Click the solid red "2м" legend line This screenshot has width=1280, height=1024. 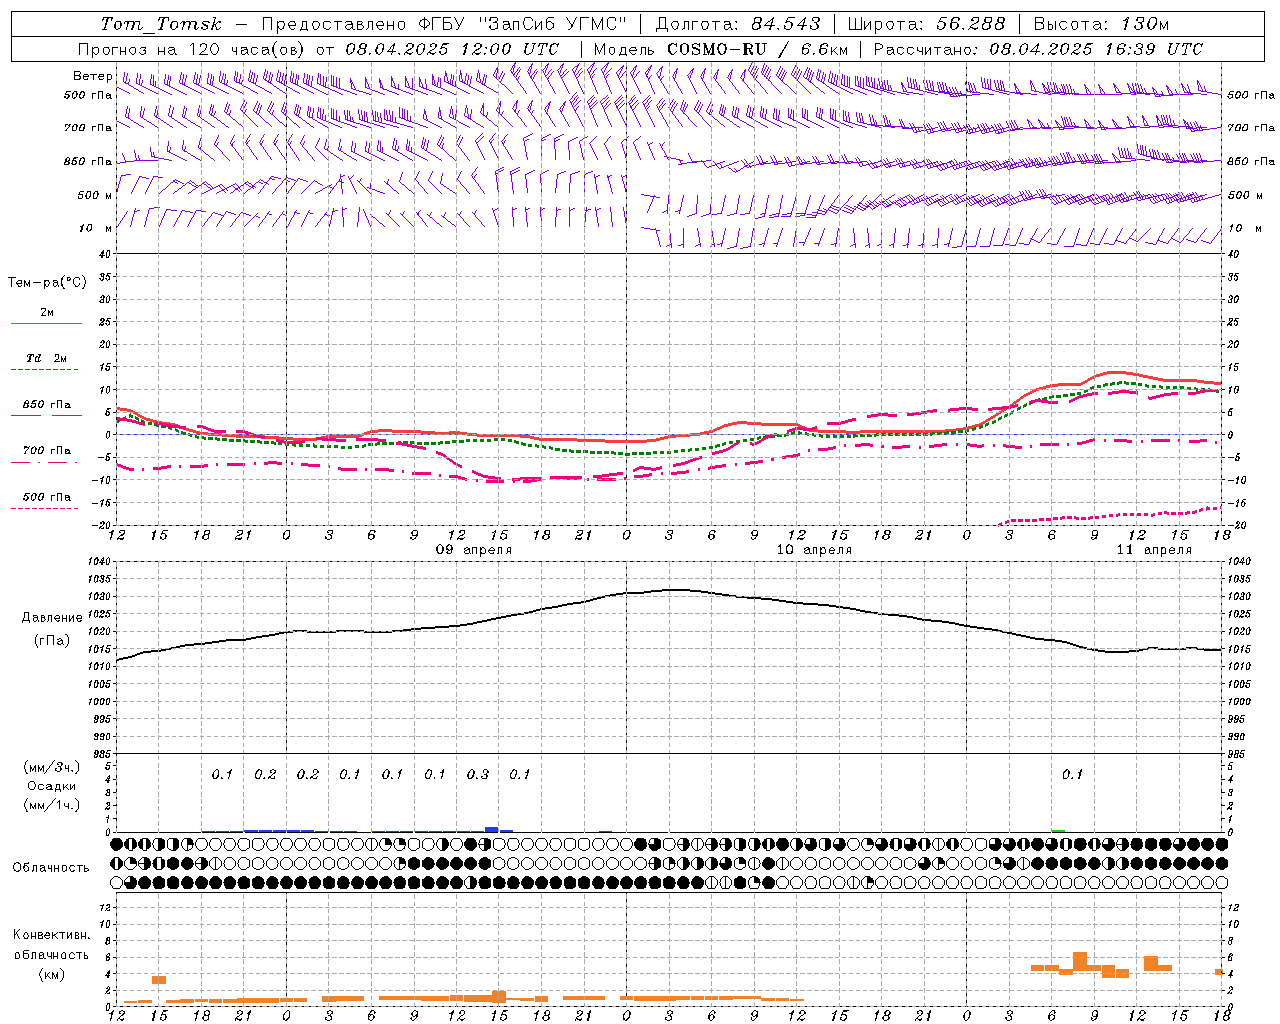coord(46,323)
